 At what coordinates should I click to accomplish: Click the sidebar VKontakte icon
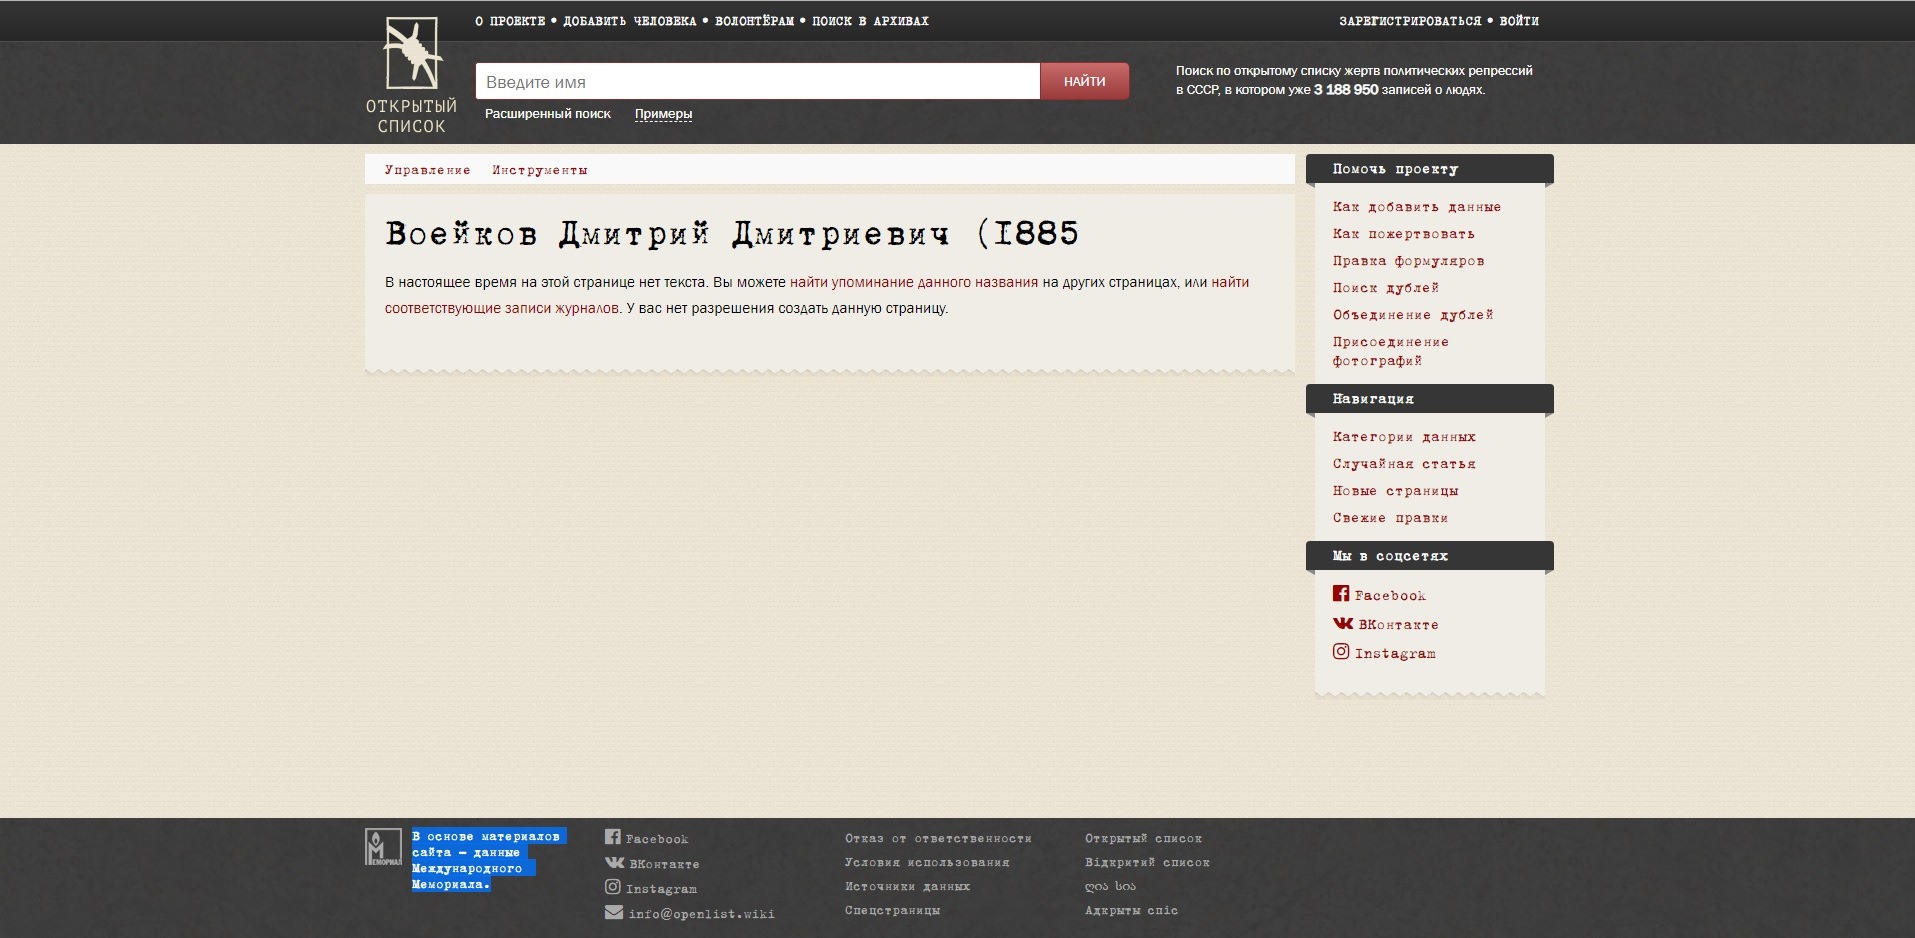pyautogui.click(x=1342, y=623)
